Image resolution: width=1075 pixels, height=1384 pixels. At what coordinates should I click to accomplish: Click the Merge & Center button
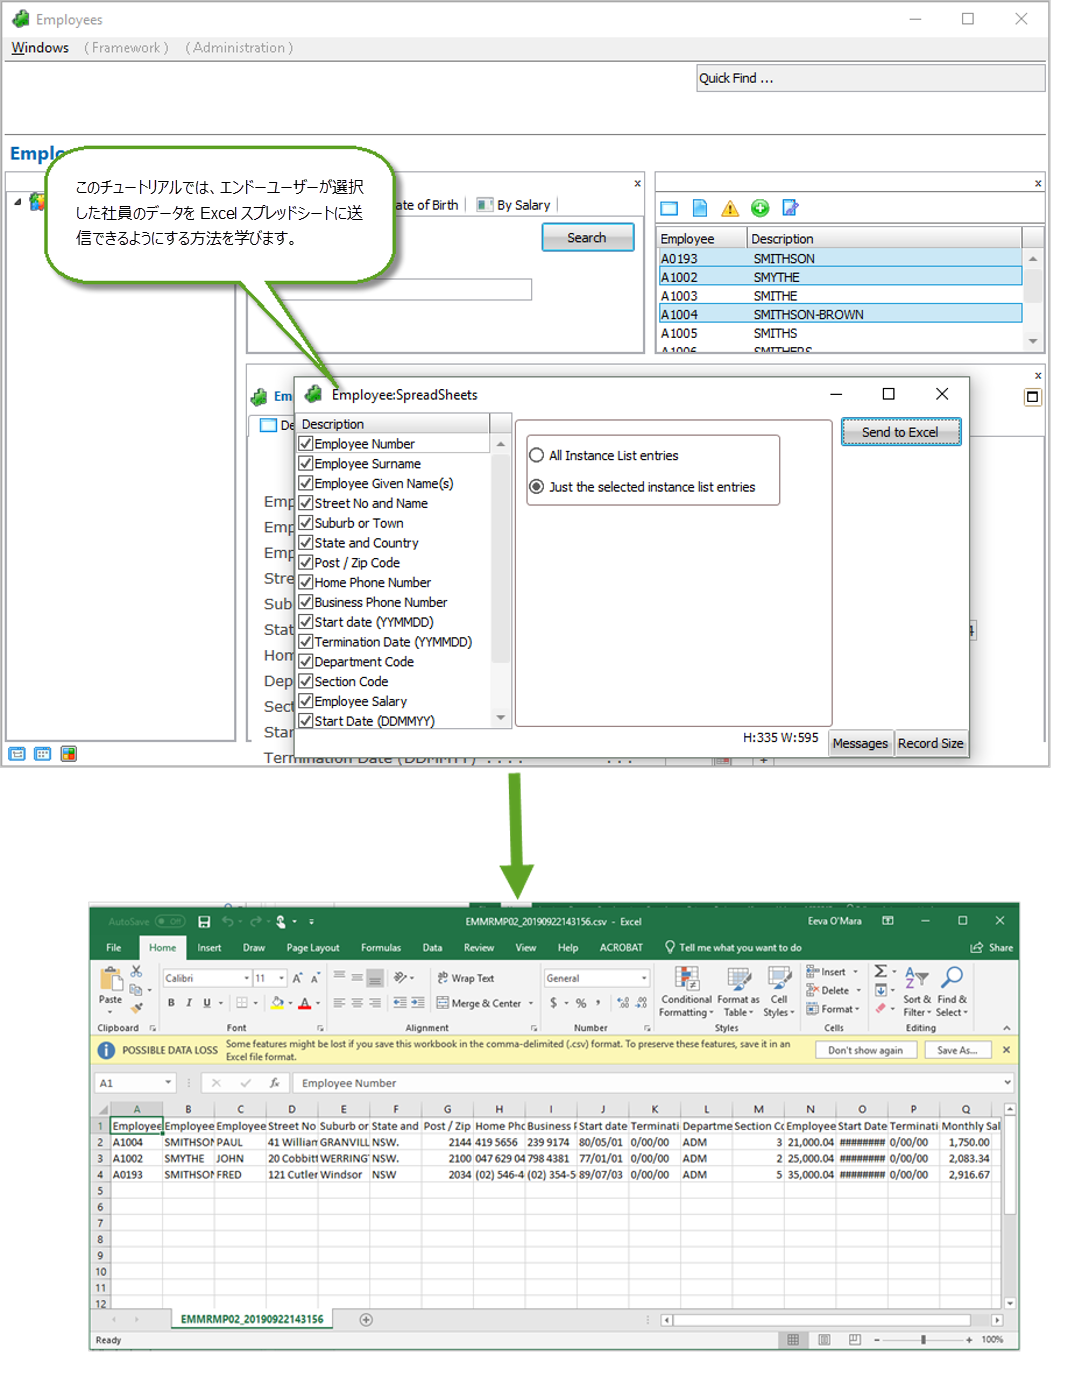click(479, 1003)
